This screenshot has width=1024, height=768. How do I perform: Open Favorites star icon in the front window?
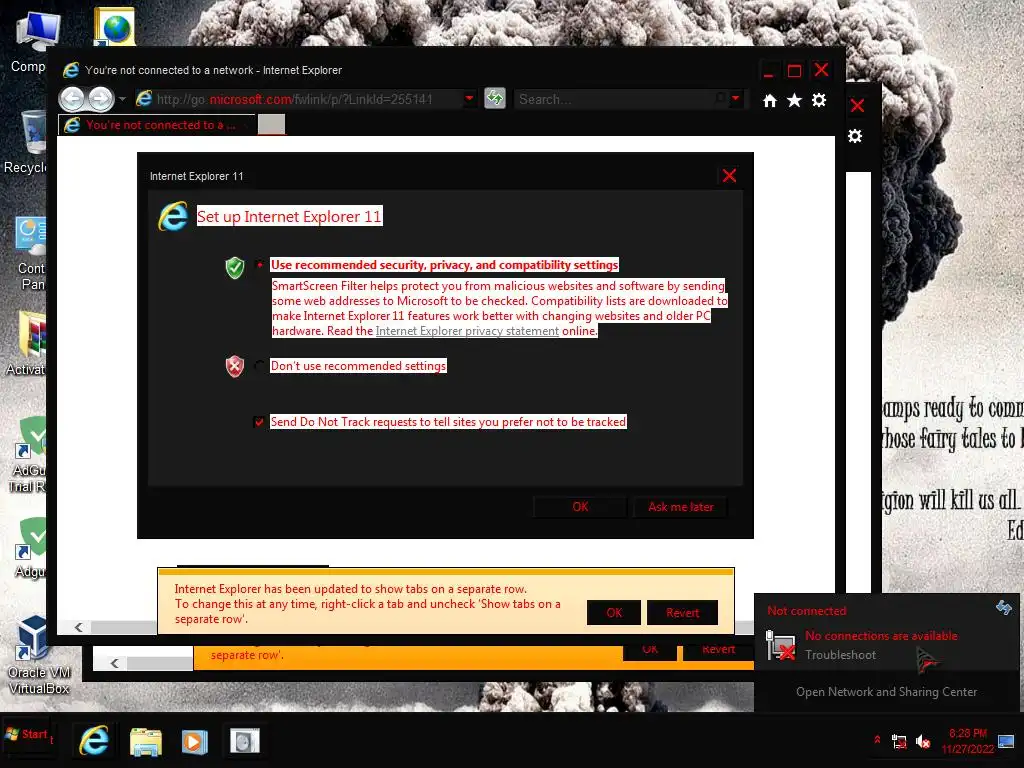[x=794, y=100]
